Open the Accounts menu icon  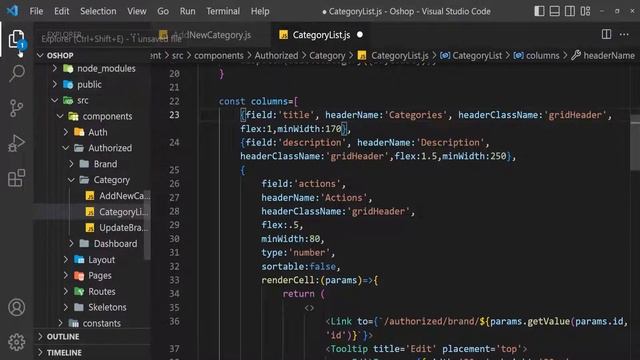[x=16, y=307]
